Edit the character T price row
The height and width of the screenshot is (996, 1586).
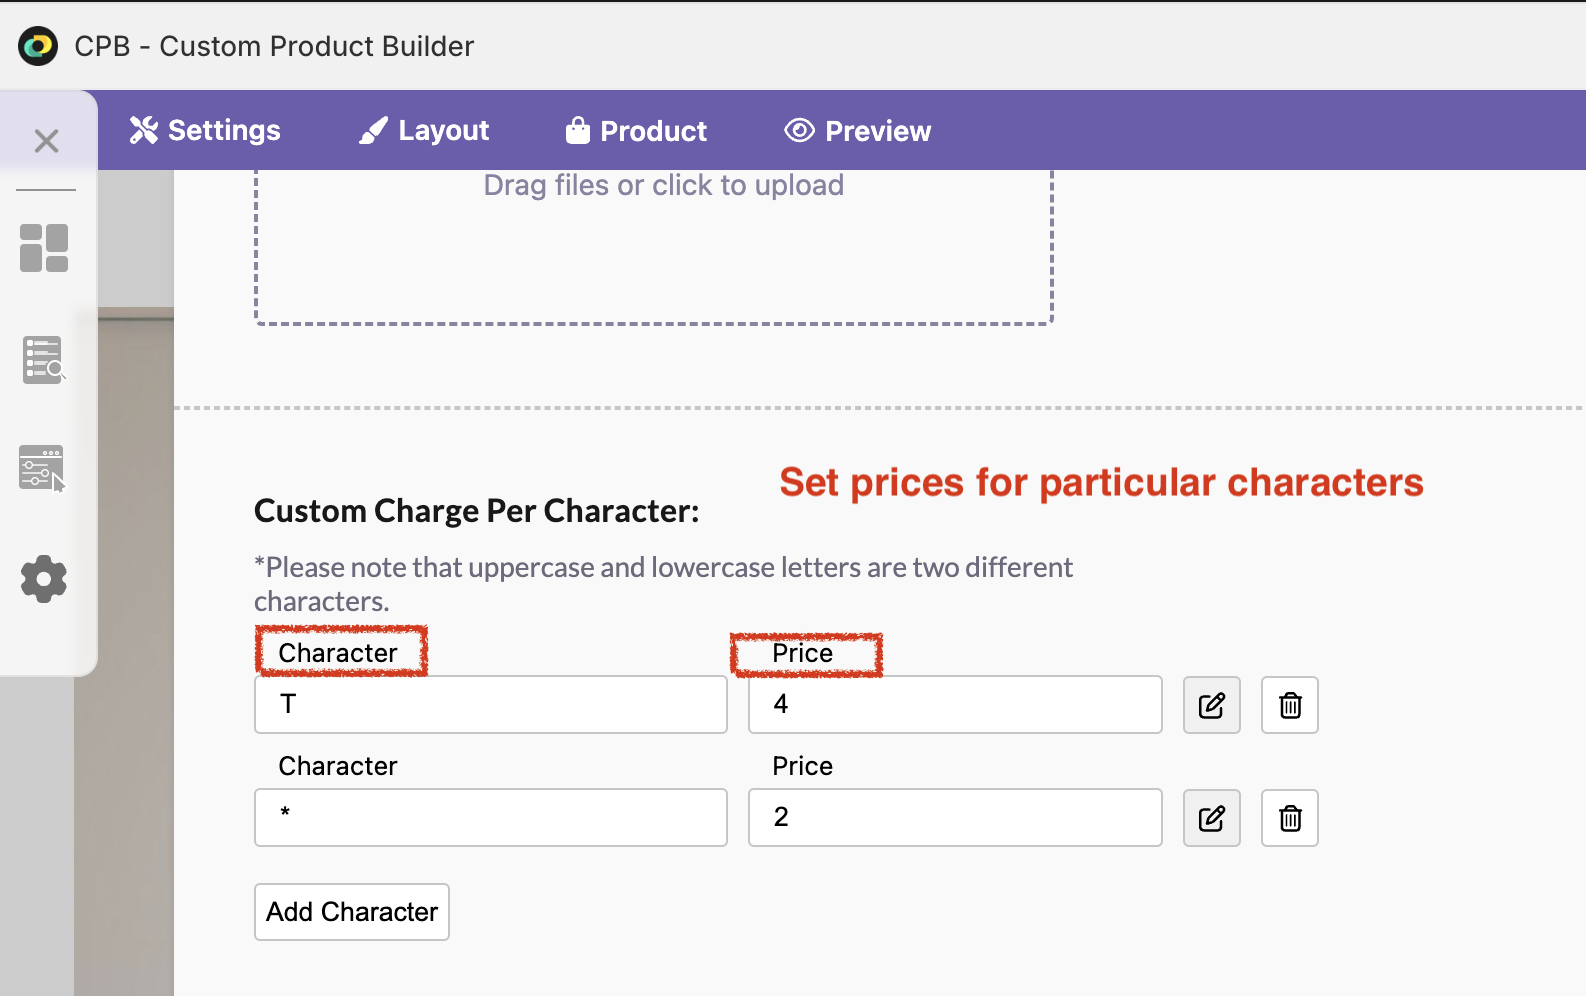[x=1211, y=705]
